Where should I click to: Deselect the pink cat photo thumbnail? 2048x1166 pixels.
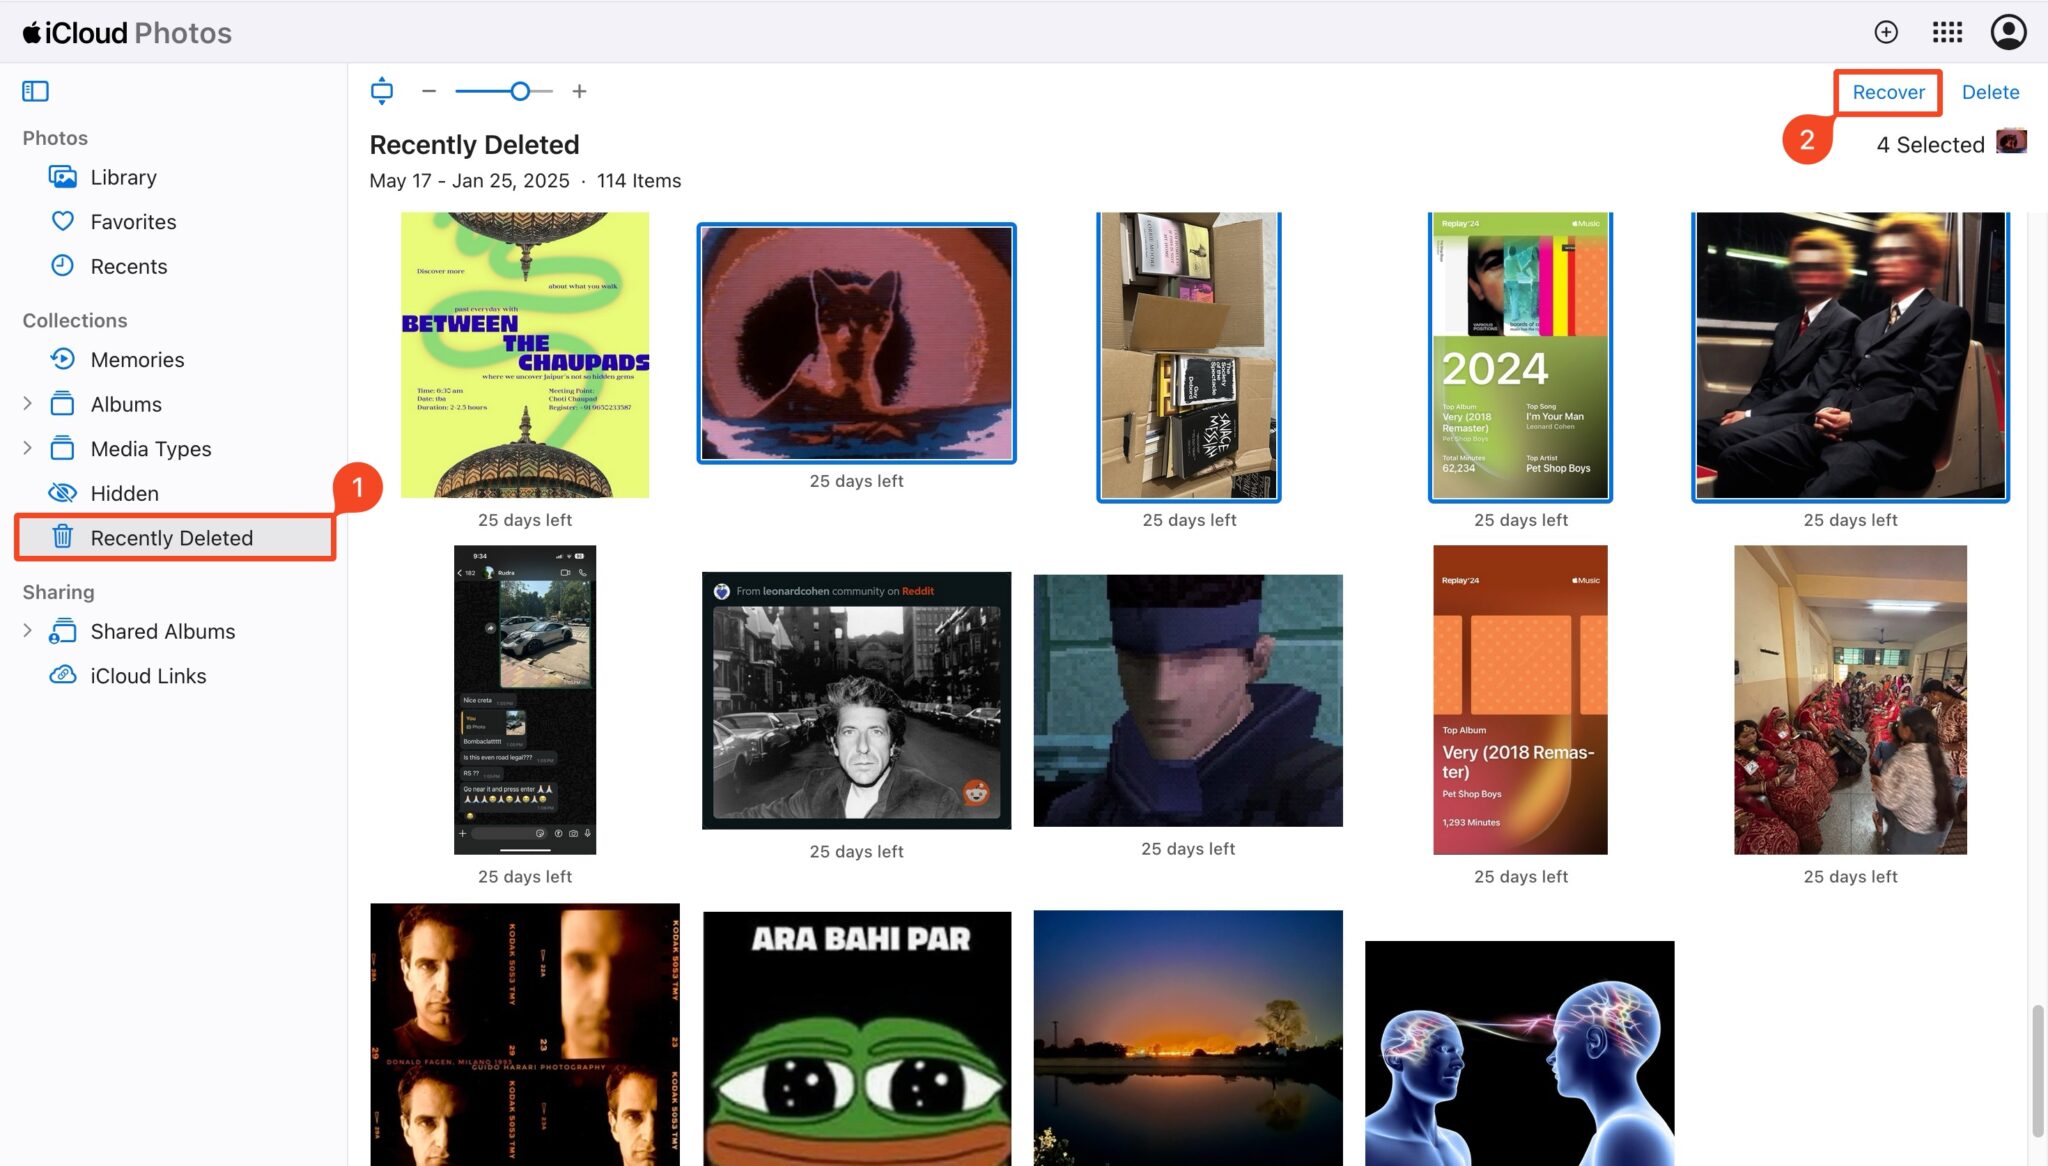coord(856,343)
